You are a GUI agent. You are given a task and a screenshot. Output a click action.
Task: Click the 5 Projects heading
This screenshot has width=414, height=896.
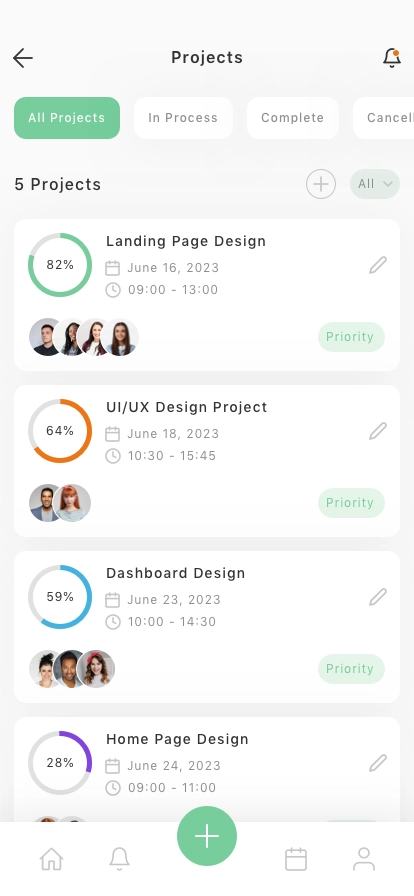(x=58, y=185)
